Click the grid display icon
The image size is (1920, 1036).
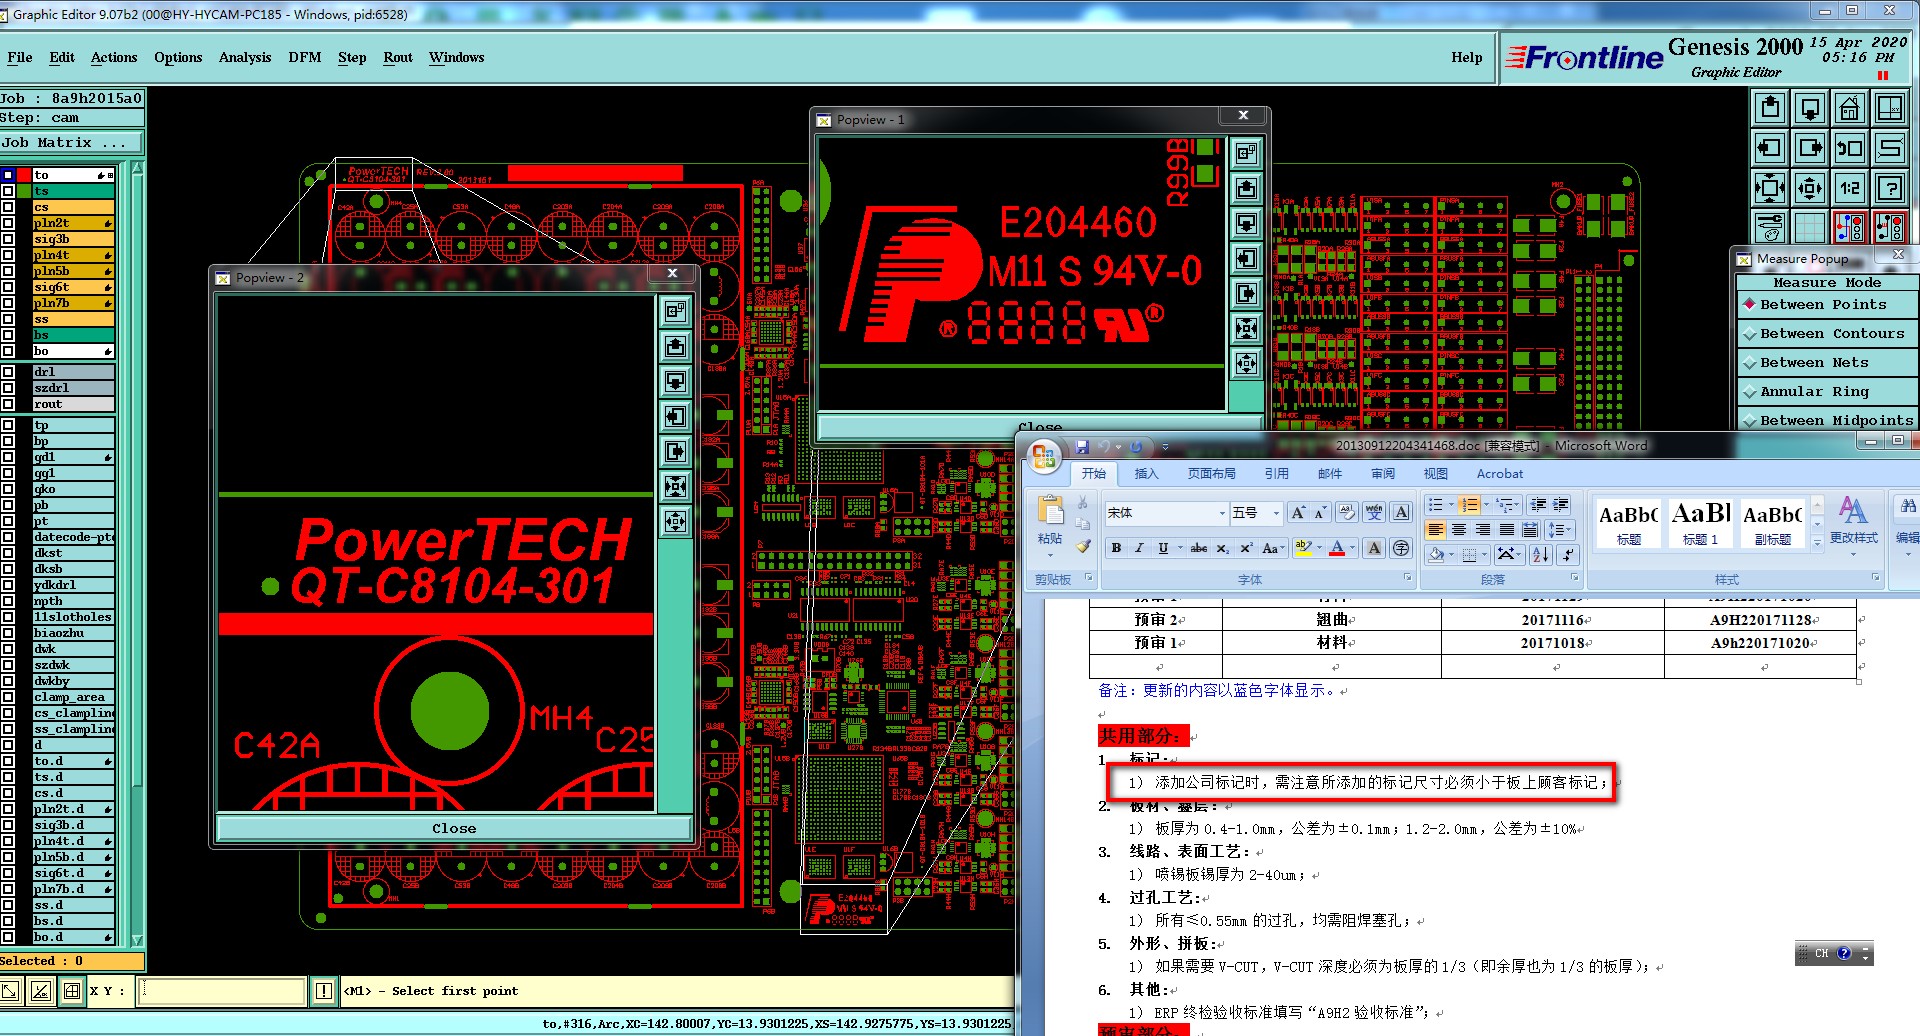[1810, 228]
